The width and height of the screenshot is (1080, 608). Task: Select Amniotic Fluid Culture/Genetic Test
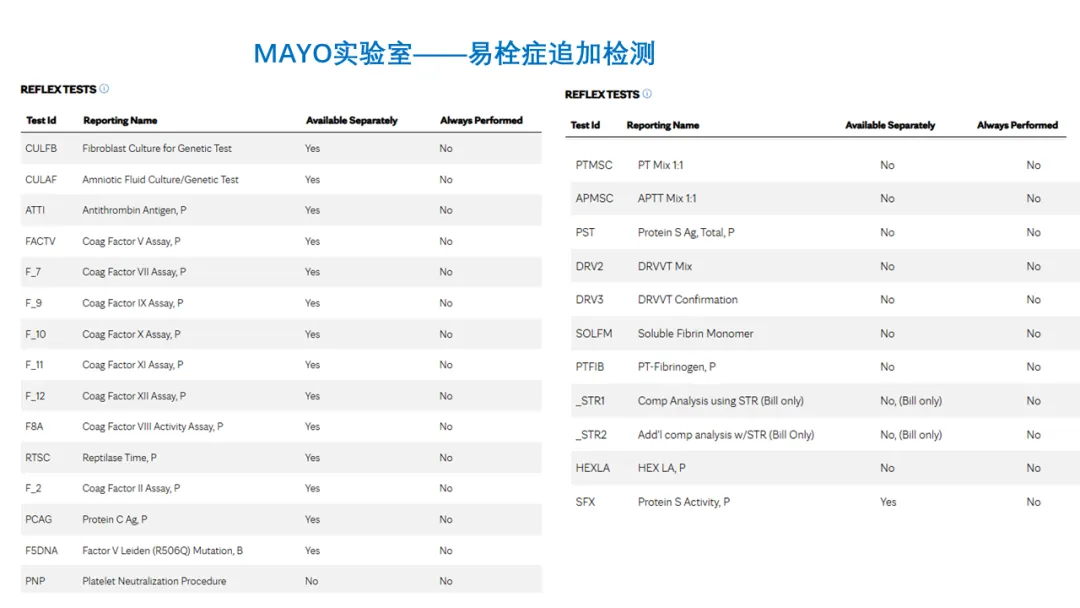click(x=160, y=180)
